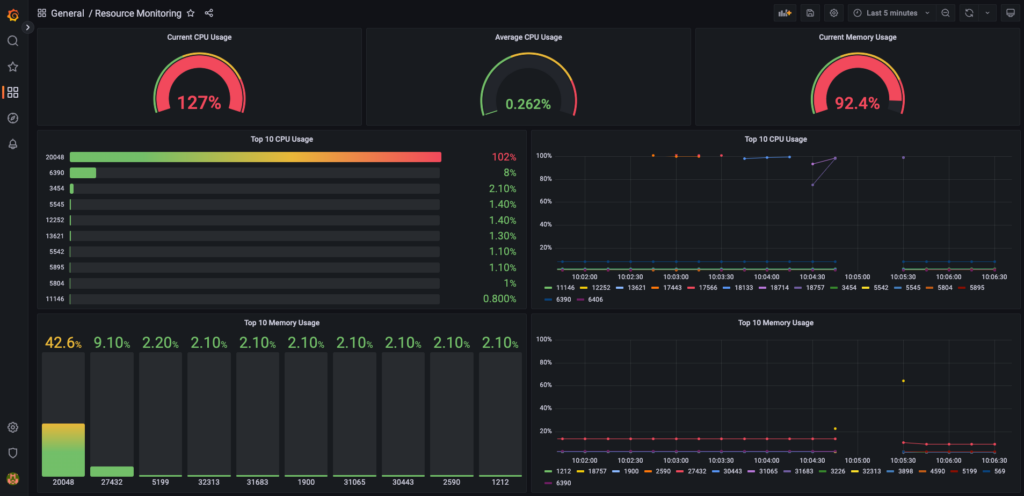Viewport: 1024px width, 496px height.
Task: Open the Alerting bell icon
Action: pos(12,144)
